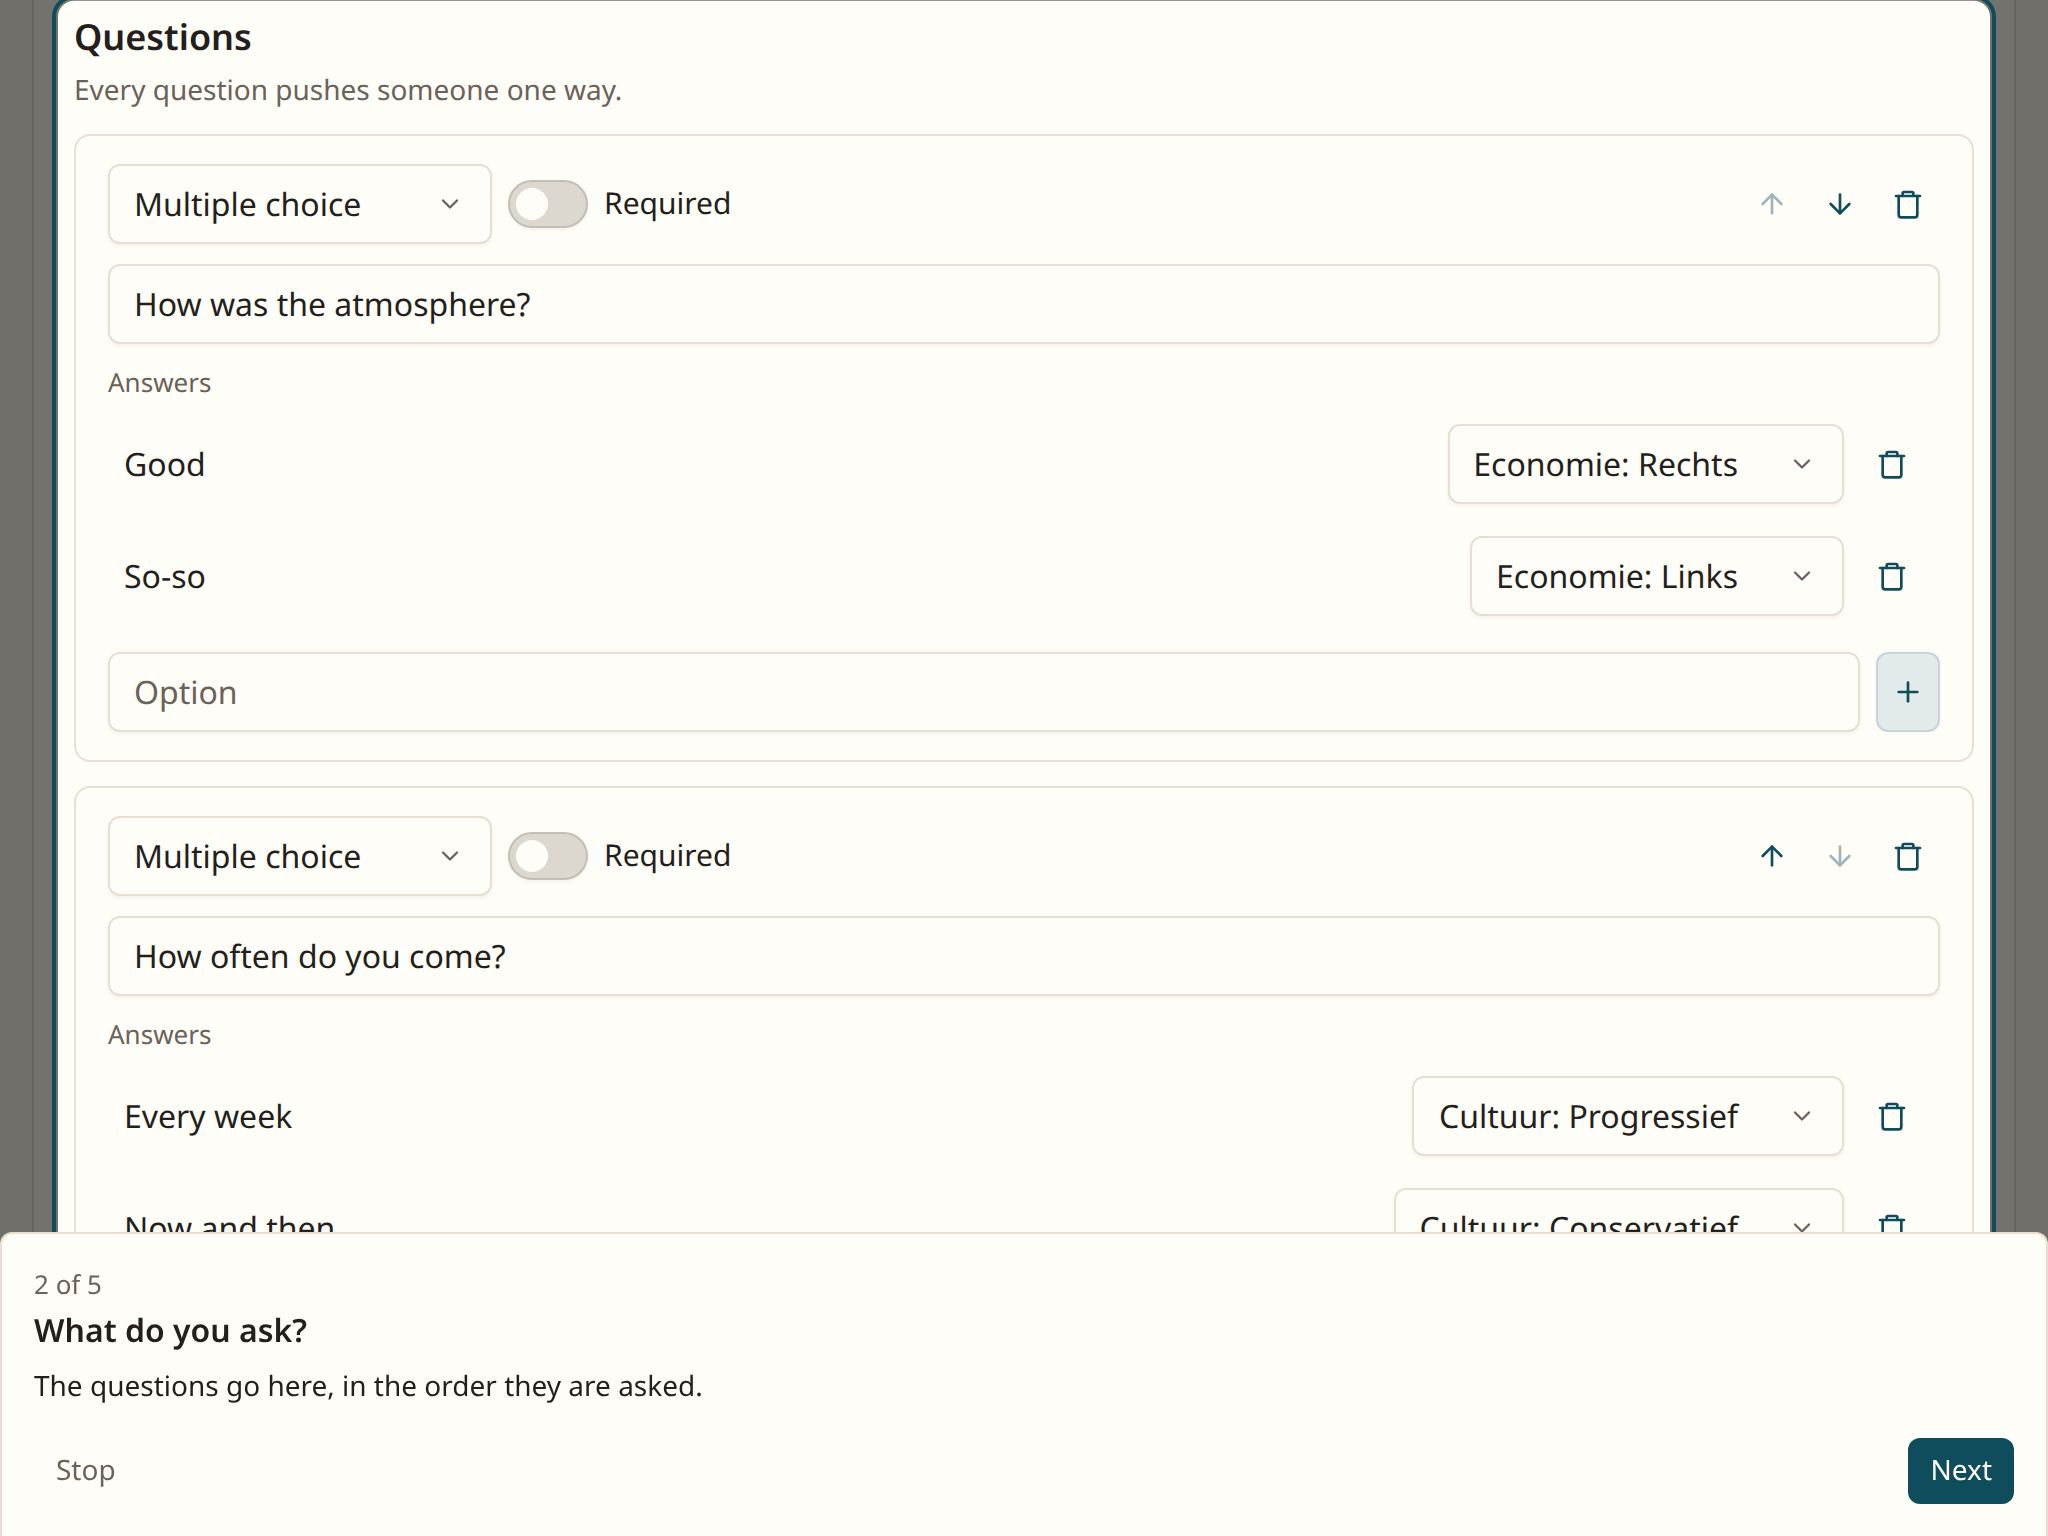
Task: Focus the new Option input field
Action: click(983, 692)
